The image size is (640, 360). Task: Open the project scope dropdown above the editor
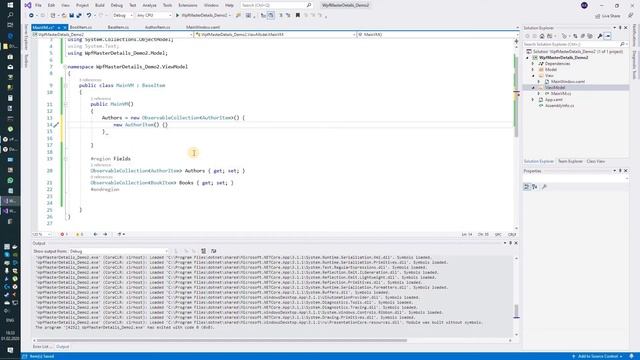(x=112, y=35)
